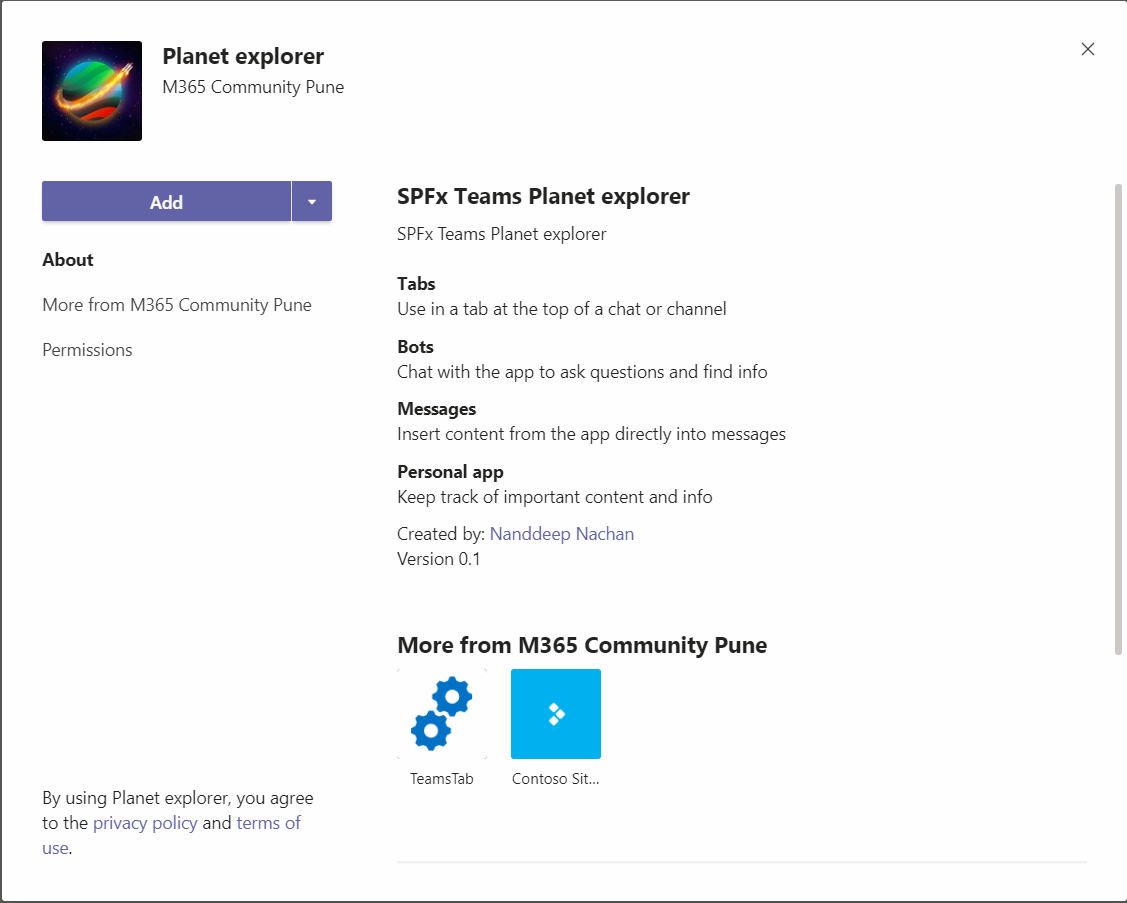The width and height of the screenshot is (1127, 903).
Task: Click the Bots capability heading
Action: click(415, 347)
